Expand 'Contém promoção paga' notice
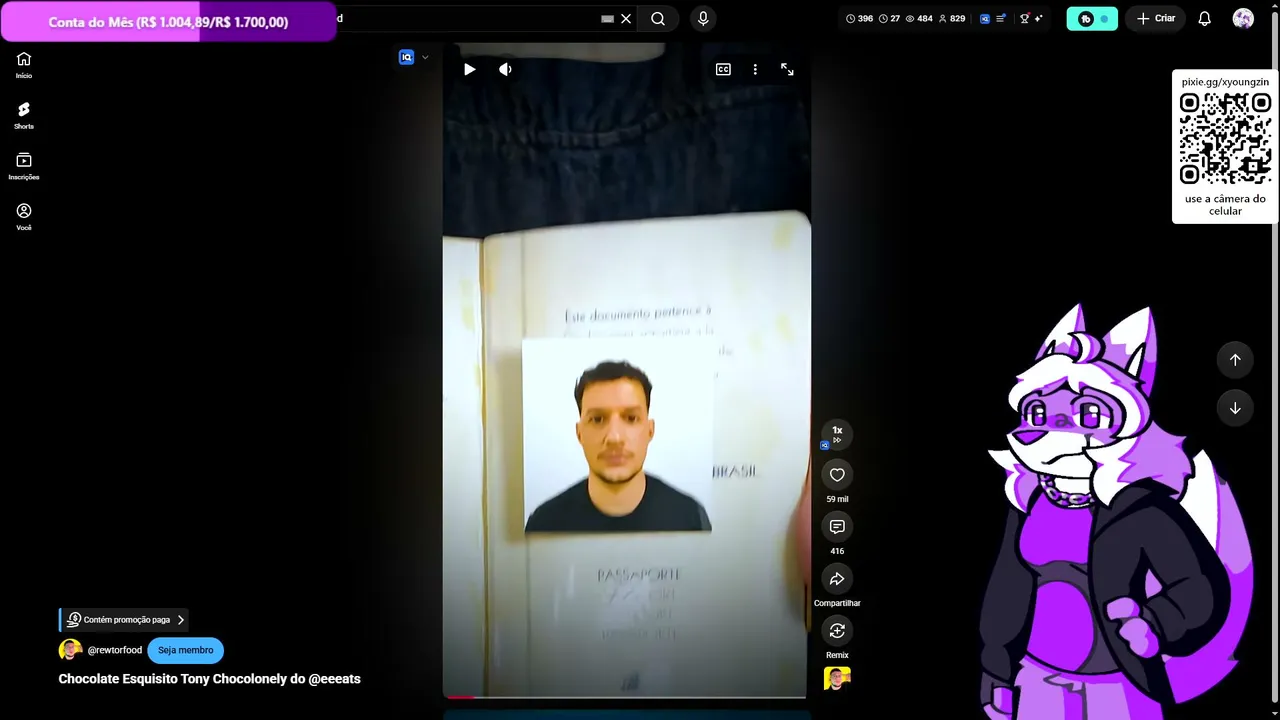This screenshot has height=720, width=1280. [x=125, y=620]
